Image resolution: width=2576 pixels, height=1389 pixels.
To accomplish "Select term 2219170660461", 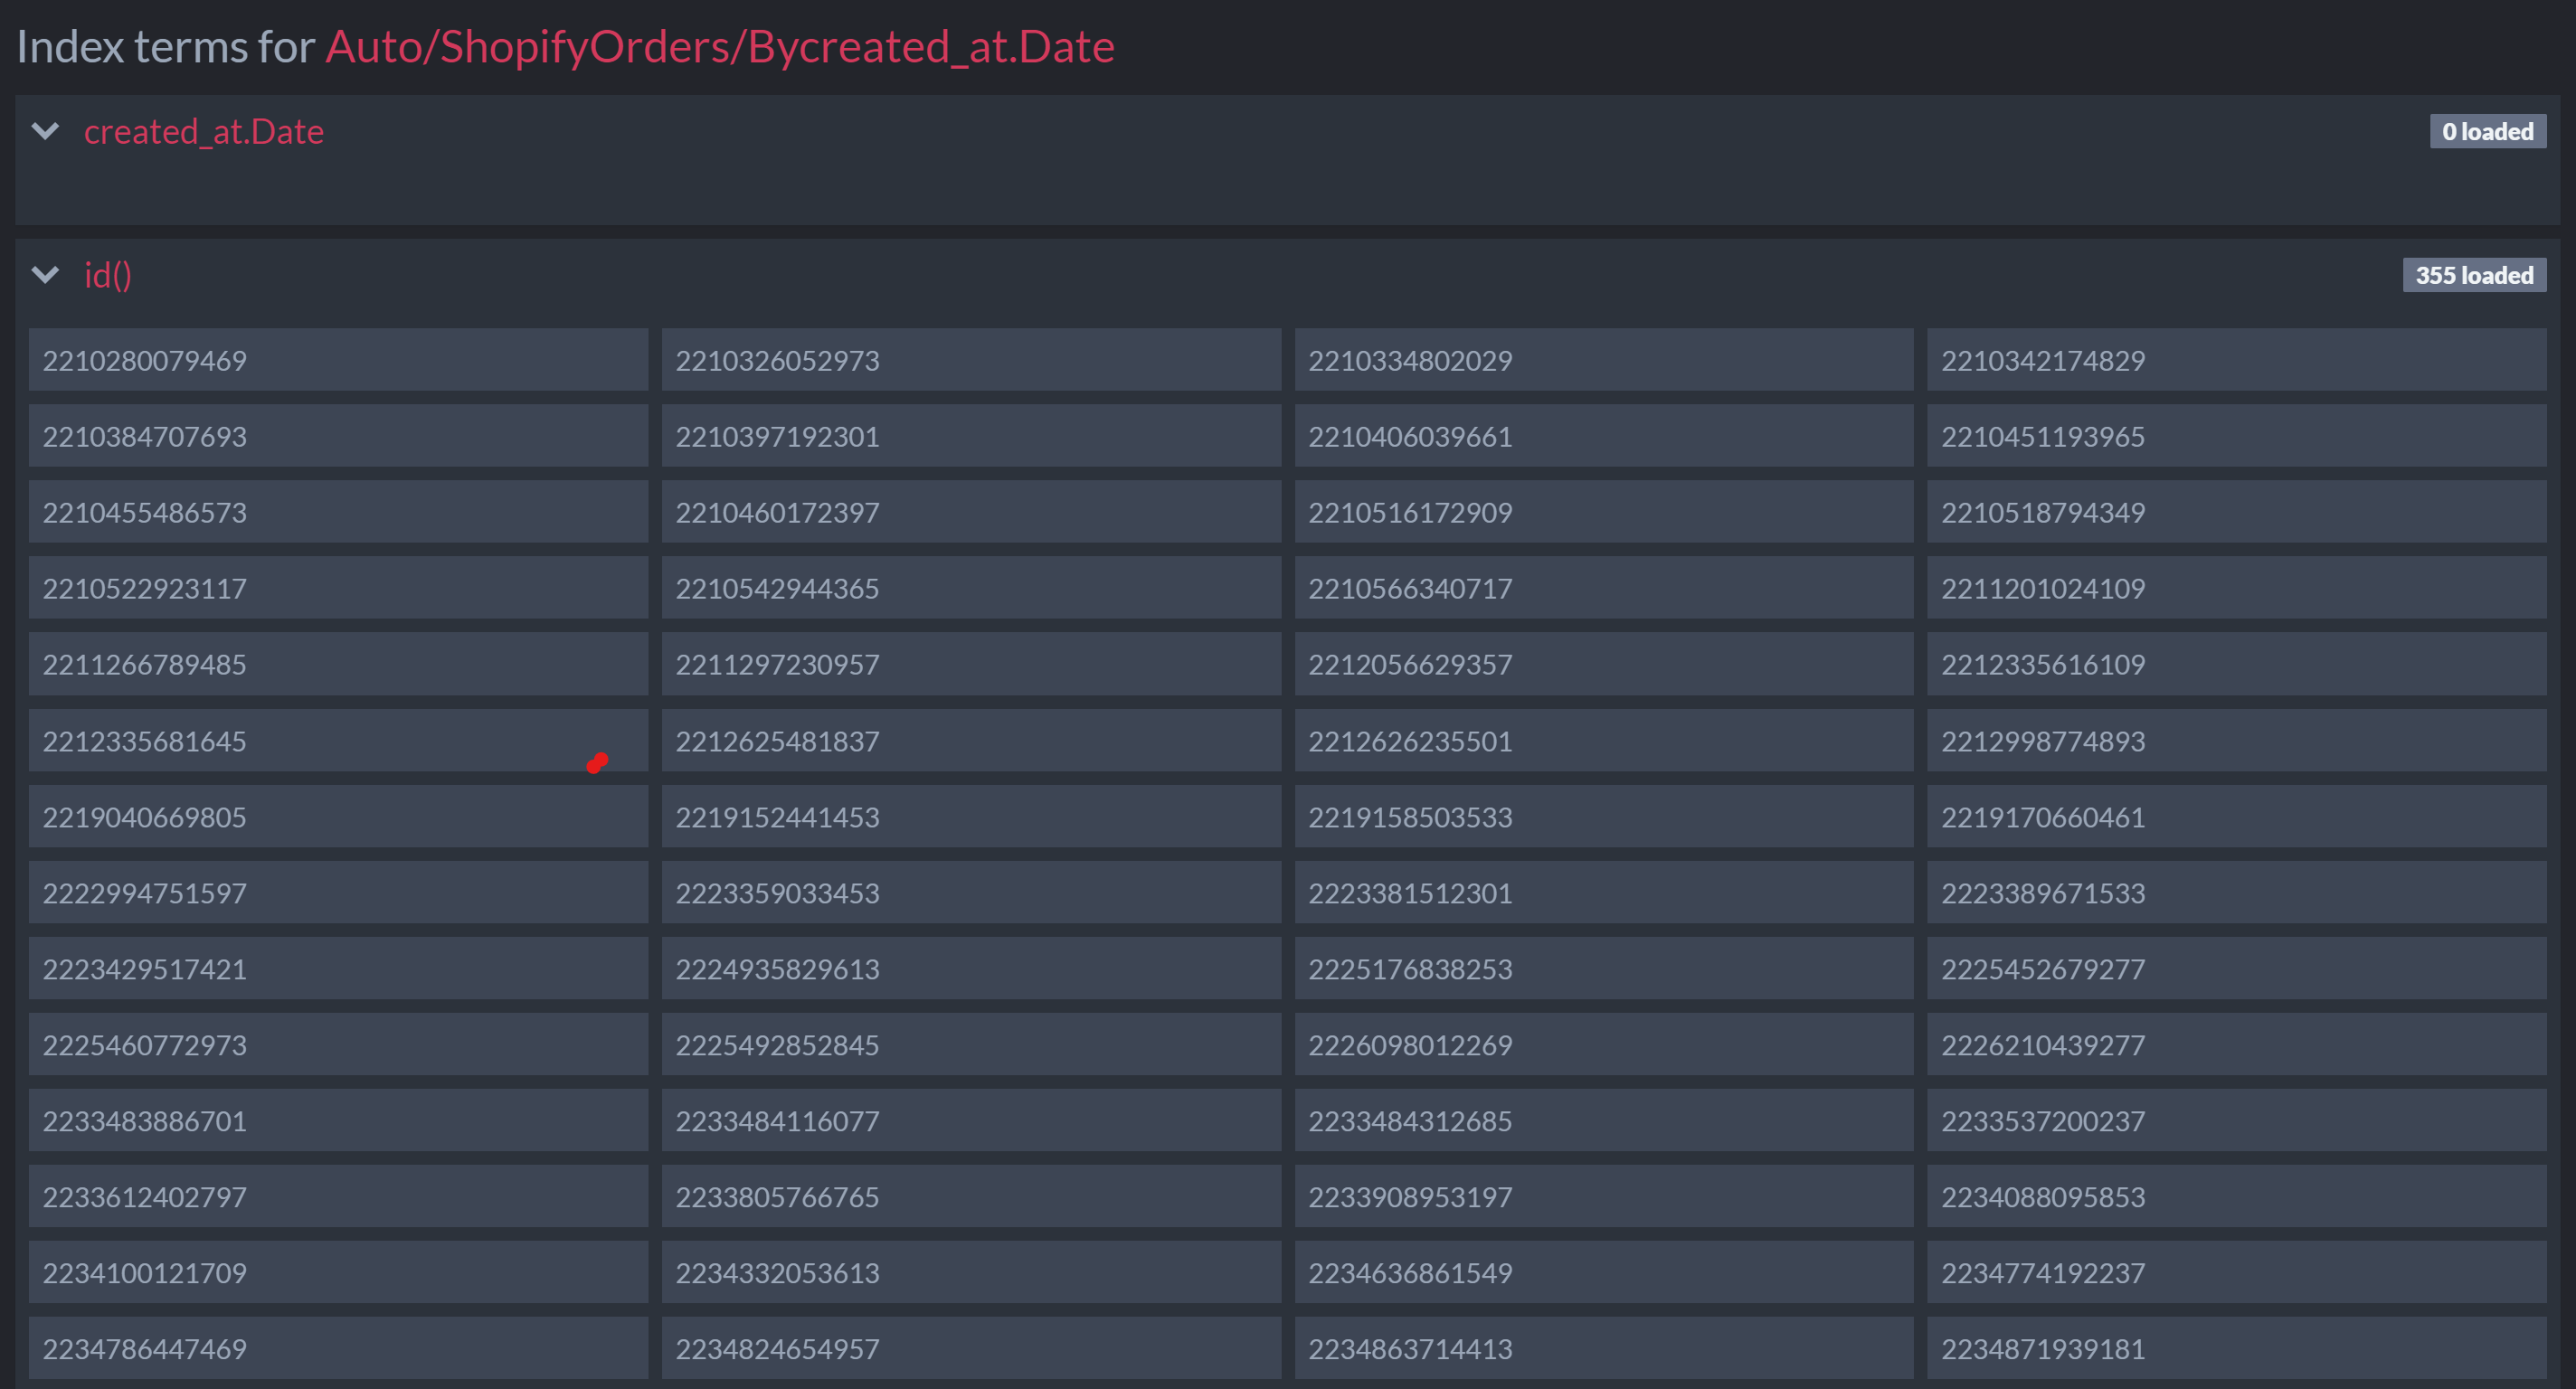I will click(2237, 817).
